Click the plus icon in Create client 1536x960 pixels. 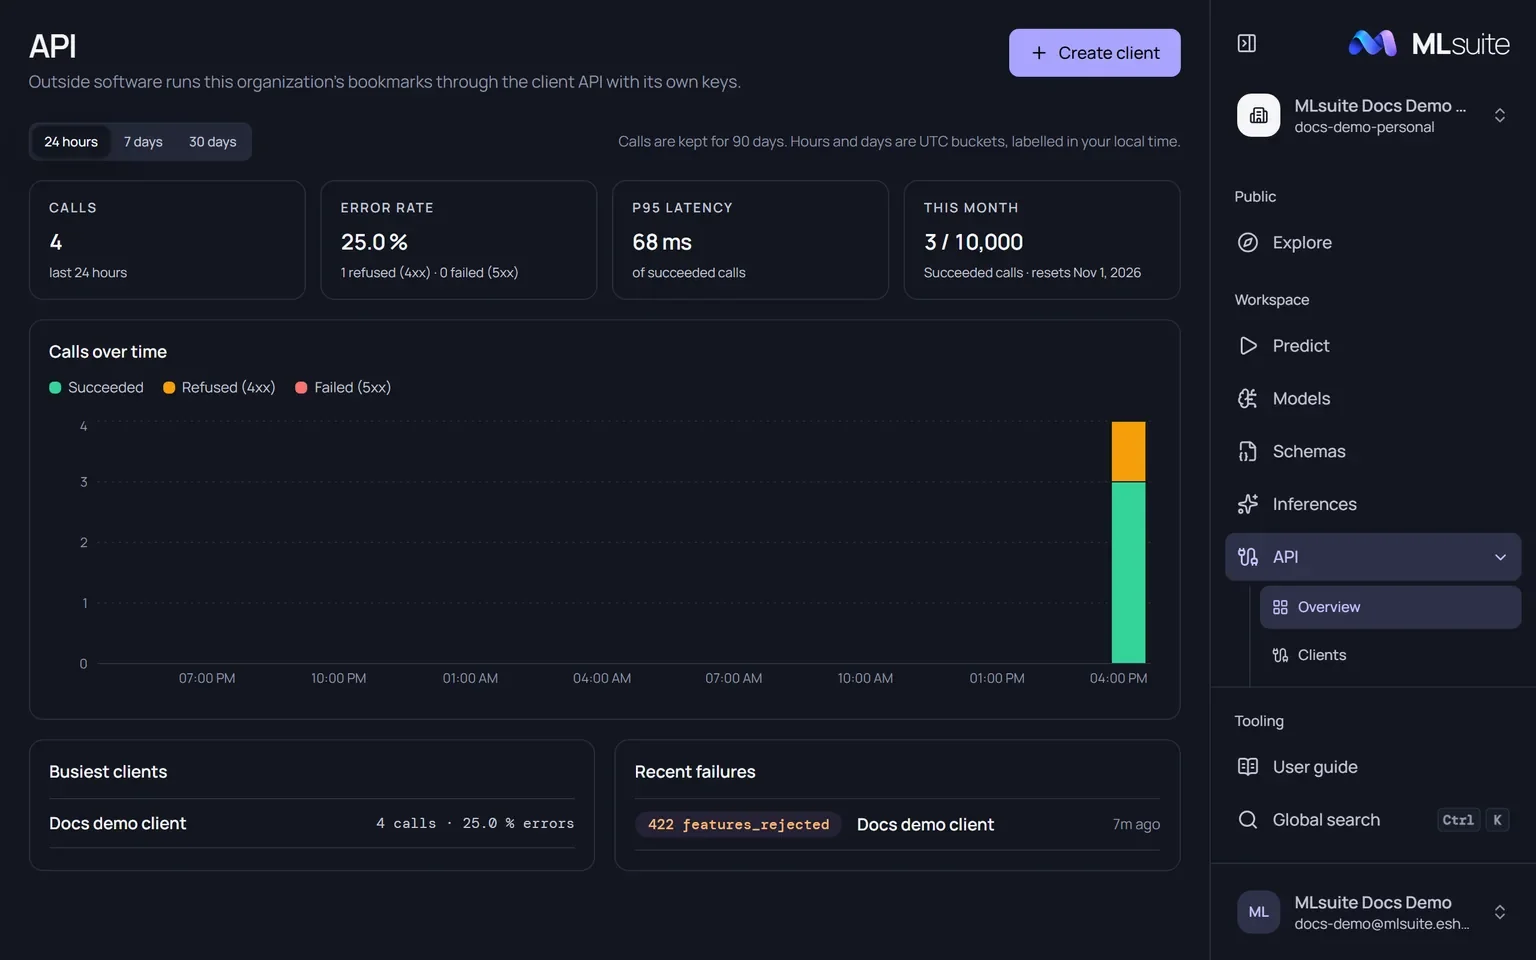point(1039,53)
